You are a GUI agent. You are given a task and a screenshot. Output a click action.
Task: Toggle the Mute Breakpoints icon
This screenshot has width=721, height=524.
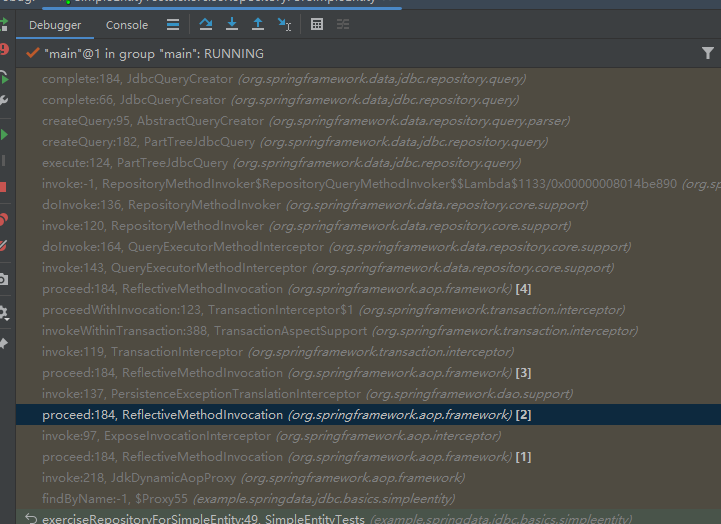[x=4, y=246]
